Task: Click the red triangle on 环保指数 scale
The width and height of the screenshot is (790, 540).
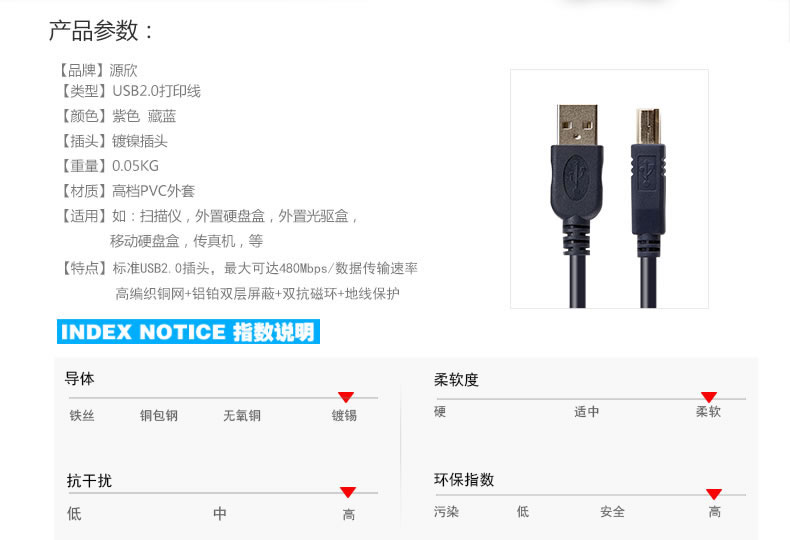Action: (714, 494)
